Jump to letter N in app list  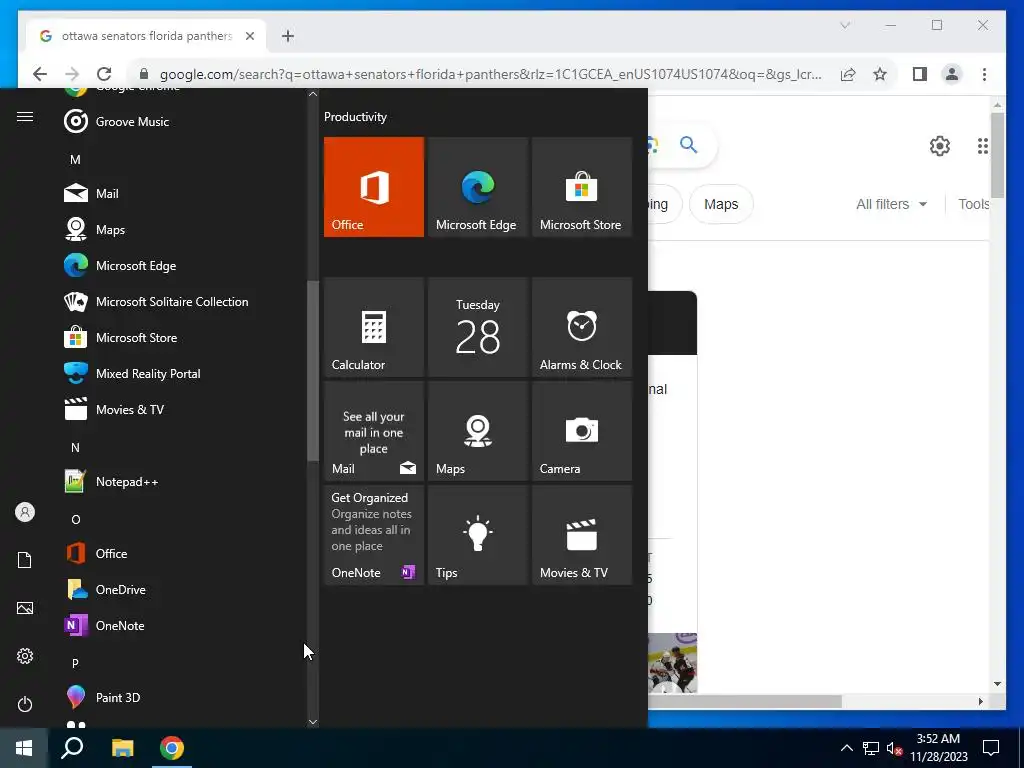(75, 447)
